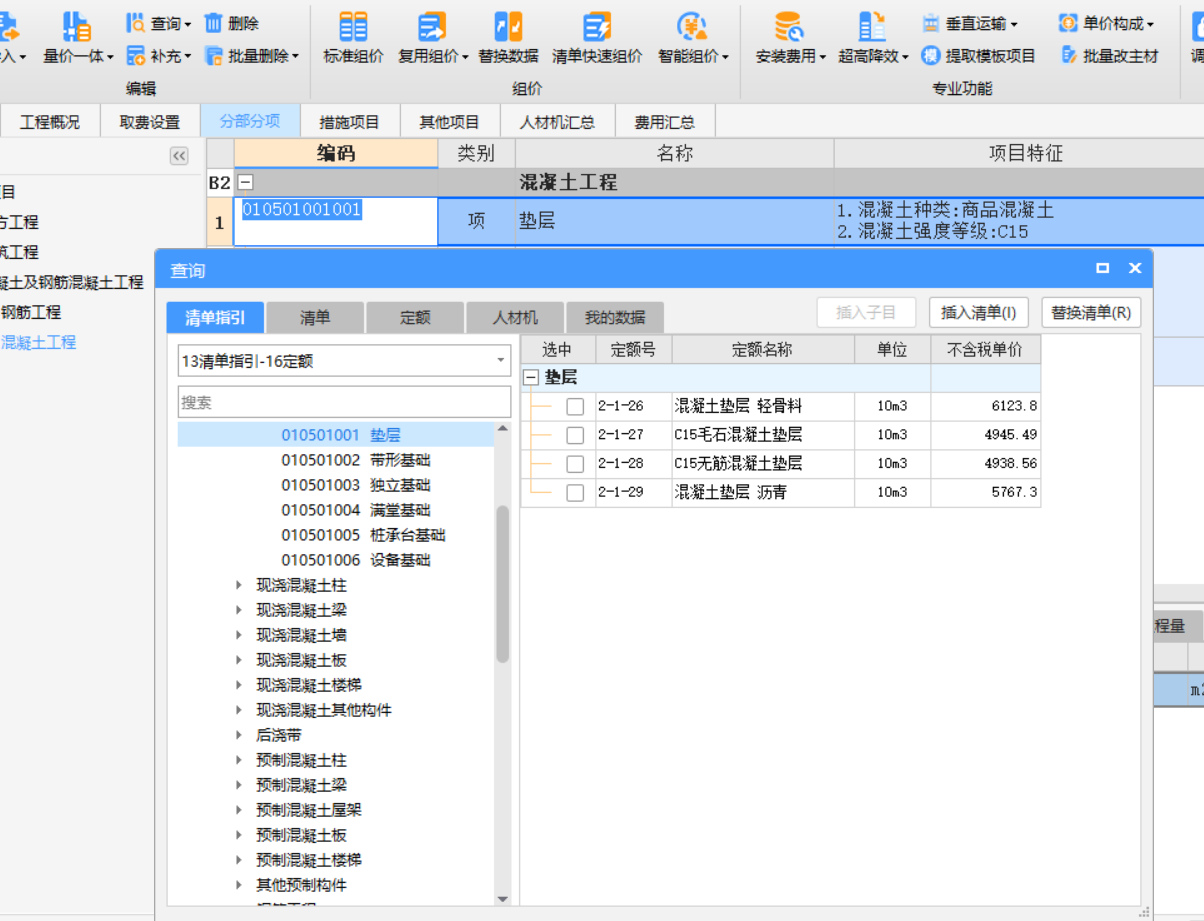Expand the 现浇混凝土楼梯 node
Viewport: 1204px width, 921px height.
(x=239, y=685)
